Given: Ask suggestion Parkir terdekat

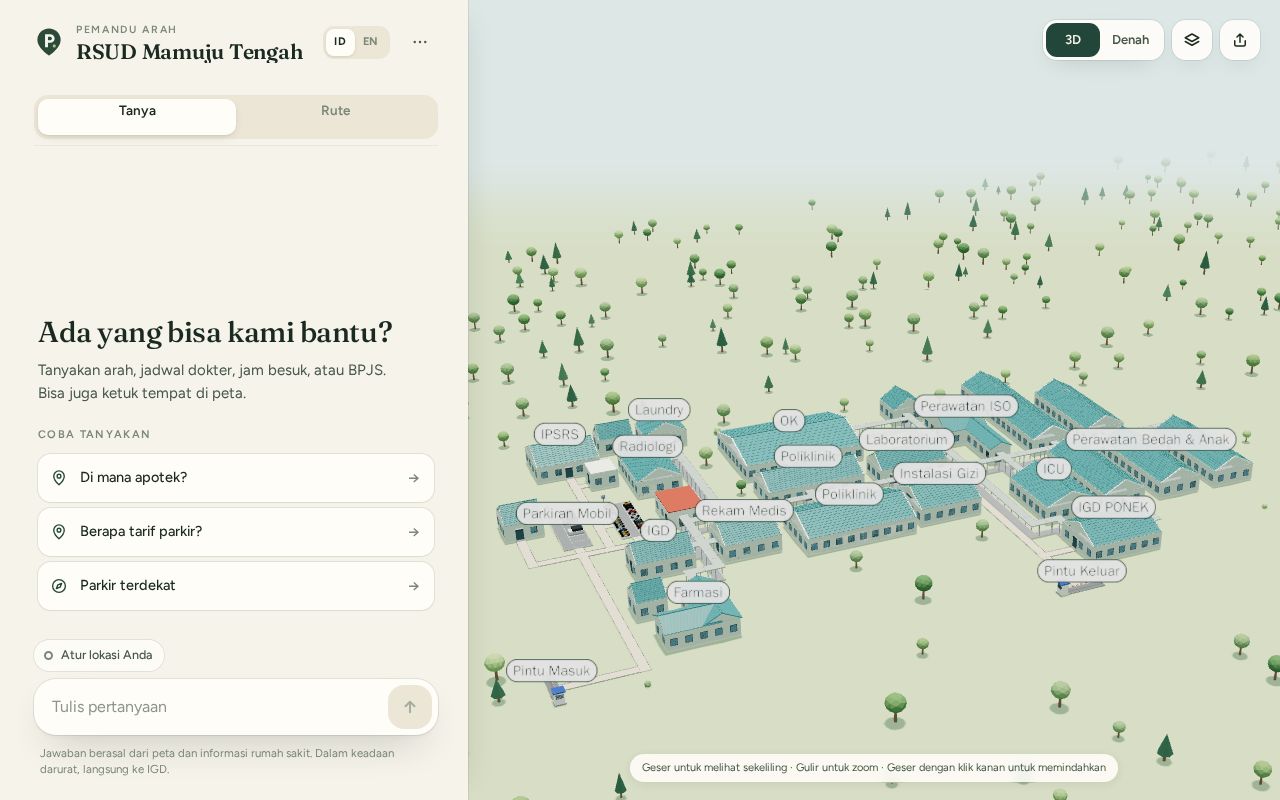Looking at the screenshot, I should pyautogui.click(x=236, y=586).
